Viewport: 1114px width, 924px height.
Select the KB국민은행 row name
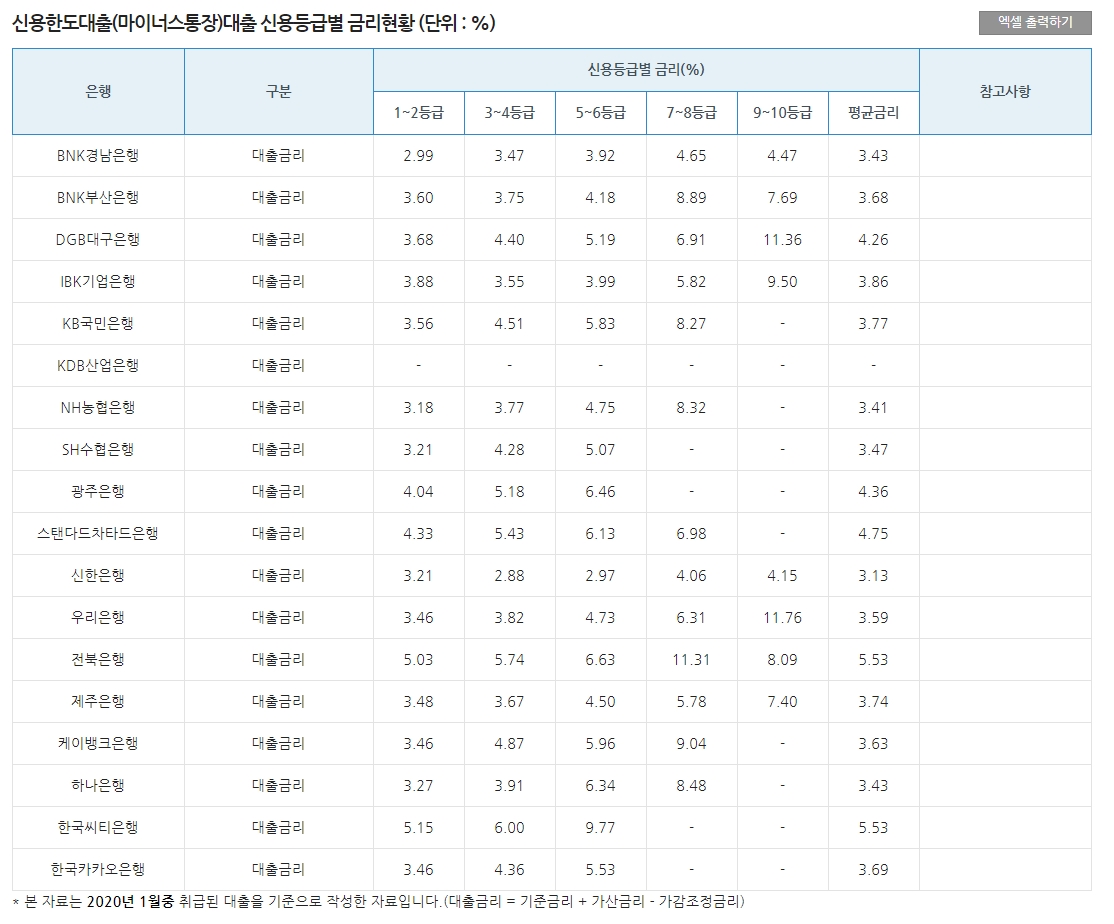coord(98,323)
